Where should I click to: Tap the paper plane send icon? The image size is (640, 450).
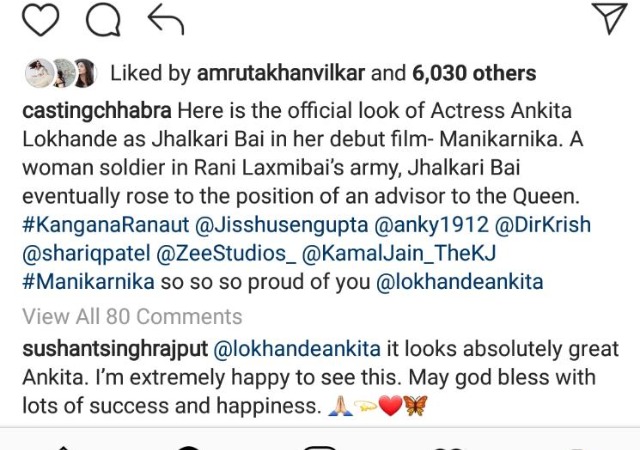click(x=609, y=18)
